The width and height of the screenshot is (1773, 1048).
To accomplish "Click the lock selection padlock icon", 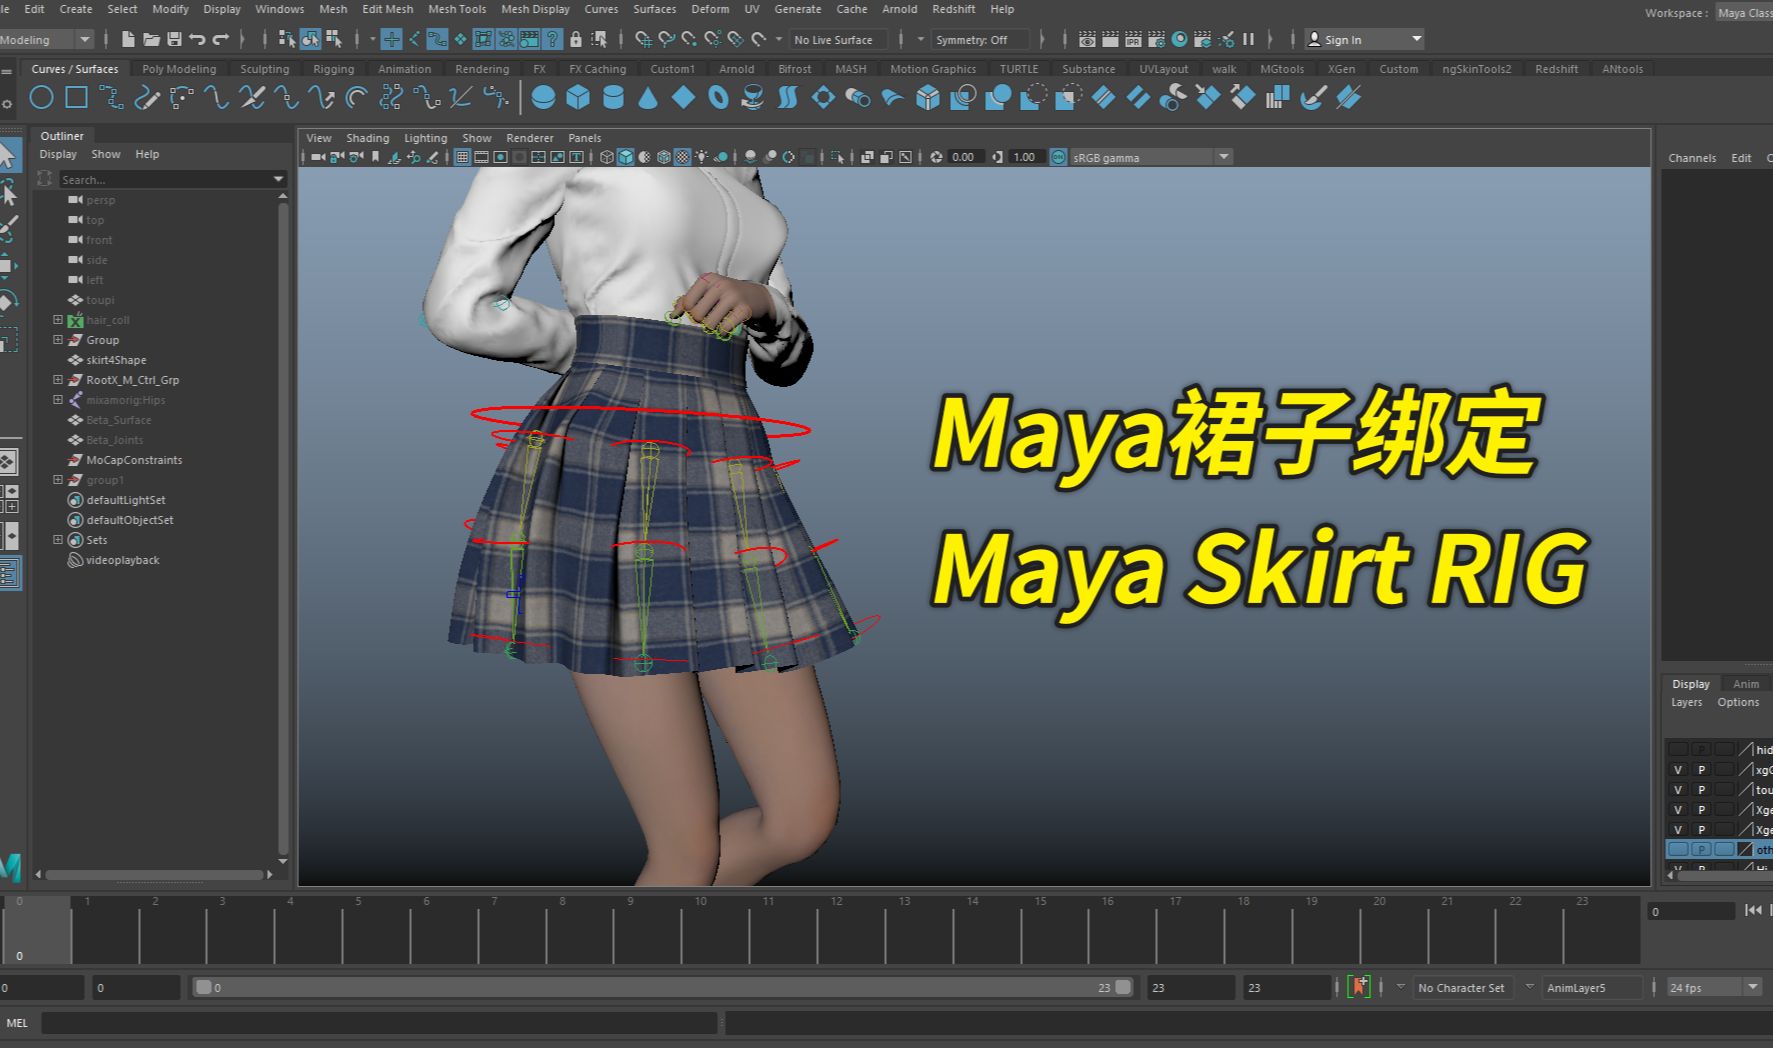I will (576, 39).
